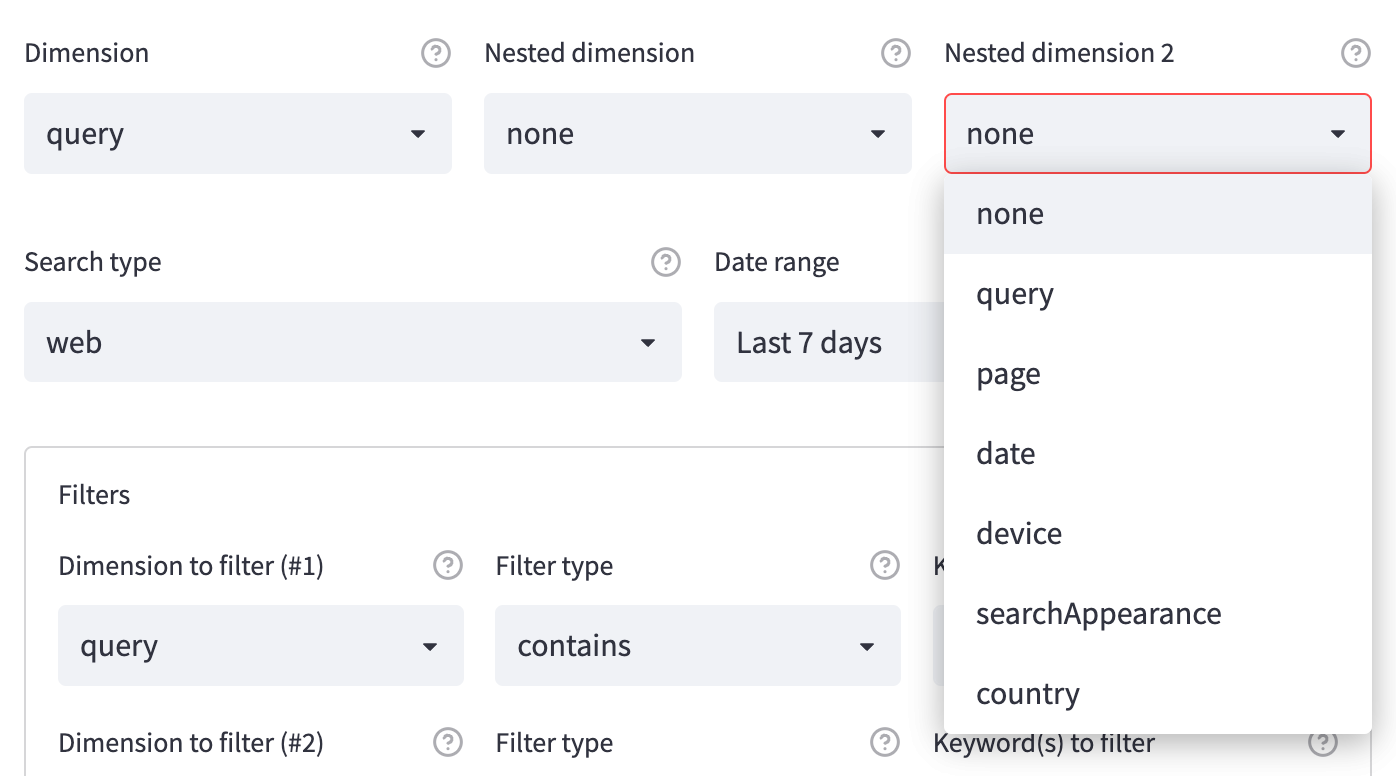Show help for Dimension to filter (#2)
The image size is (1396, 776).
tap(447, 743)
